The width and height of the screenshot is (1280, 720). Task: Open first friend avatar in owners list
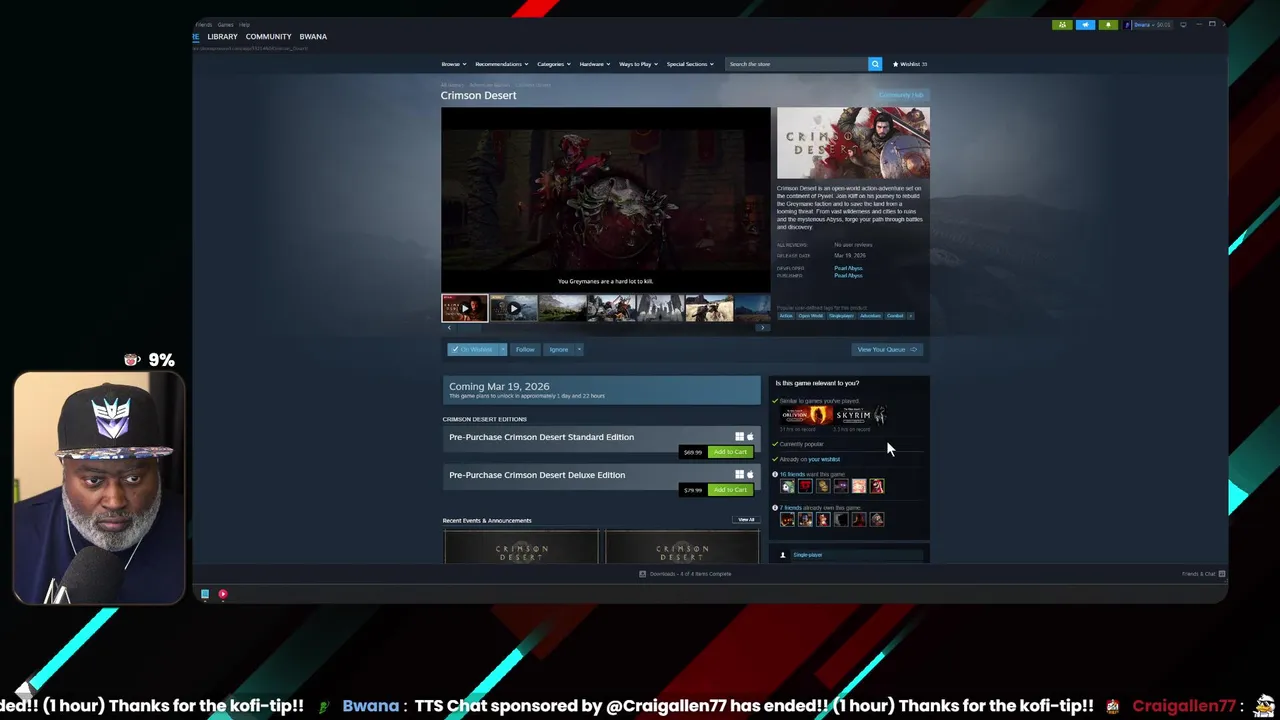(x=788, y=519)
